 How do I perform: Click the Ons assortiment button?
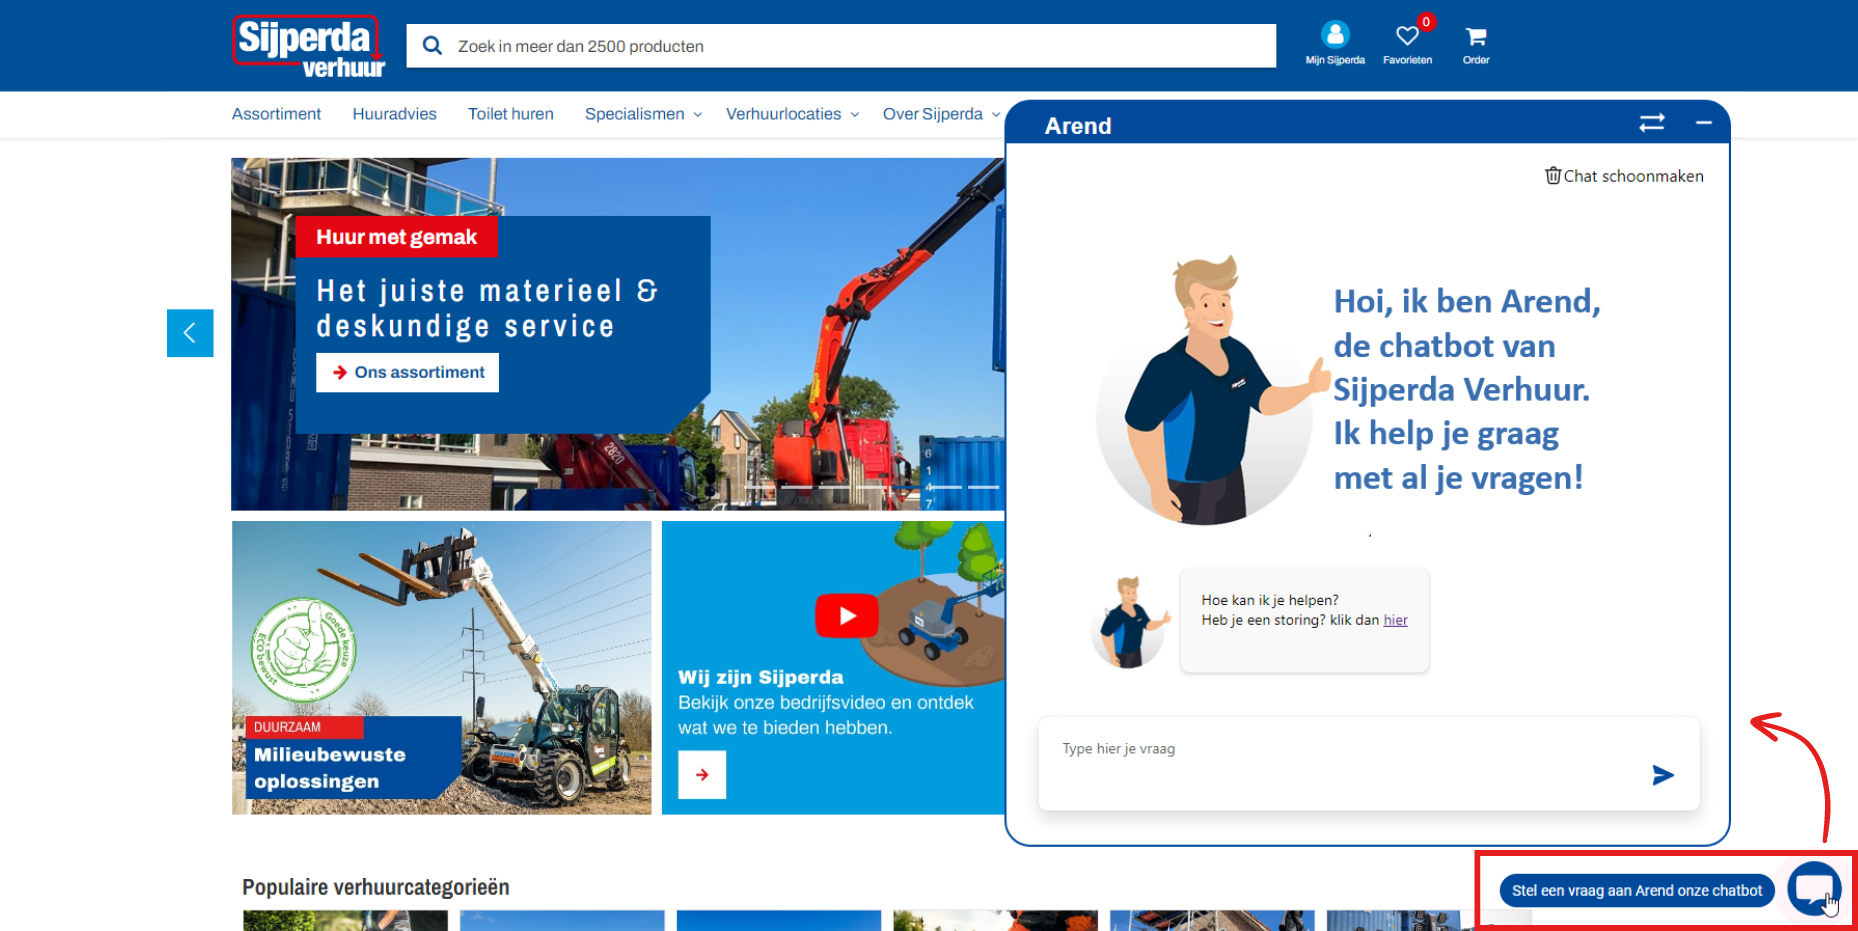pyautogui.click(x=407, y=372)
